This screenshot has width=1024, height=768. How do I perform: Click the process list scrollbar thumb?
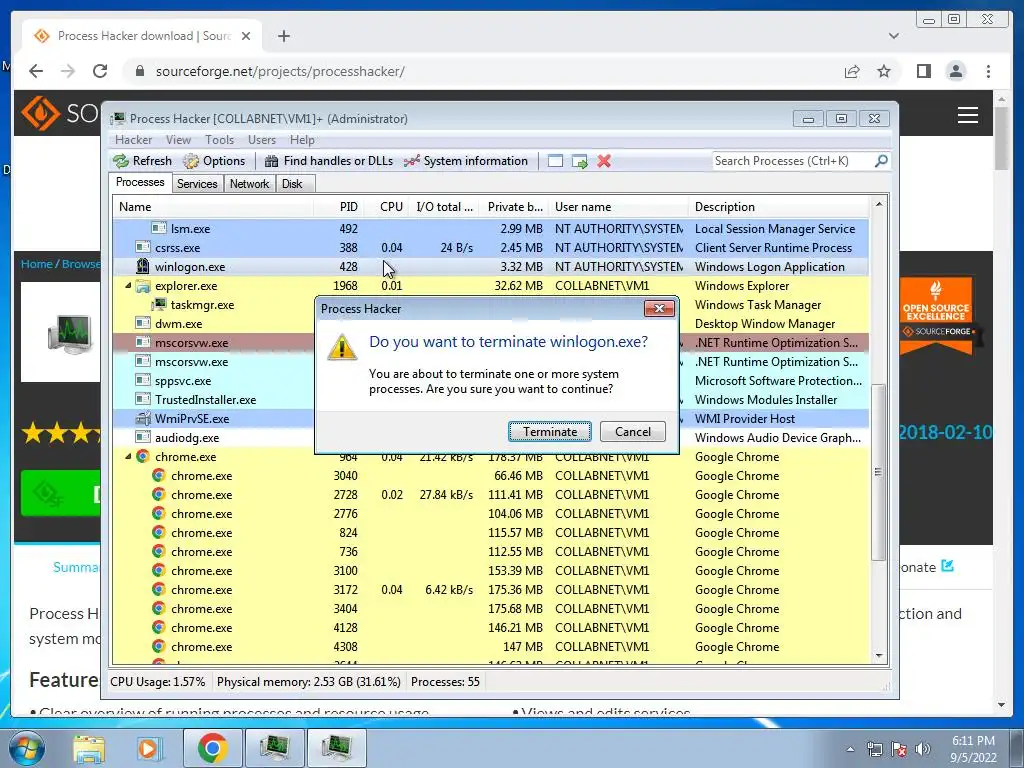point(879,471)
